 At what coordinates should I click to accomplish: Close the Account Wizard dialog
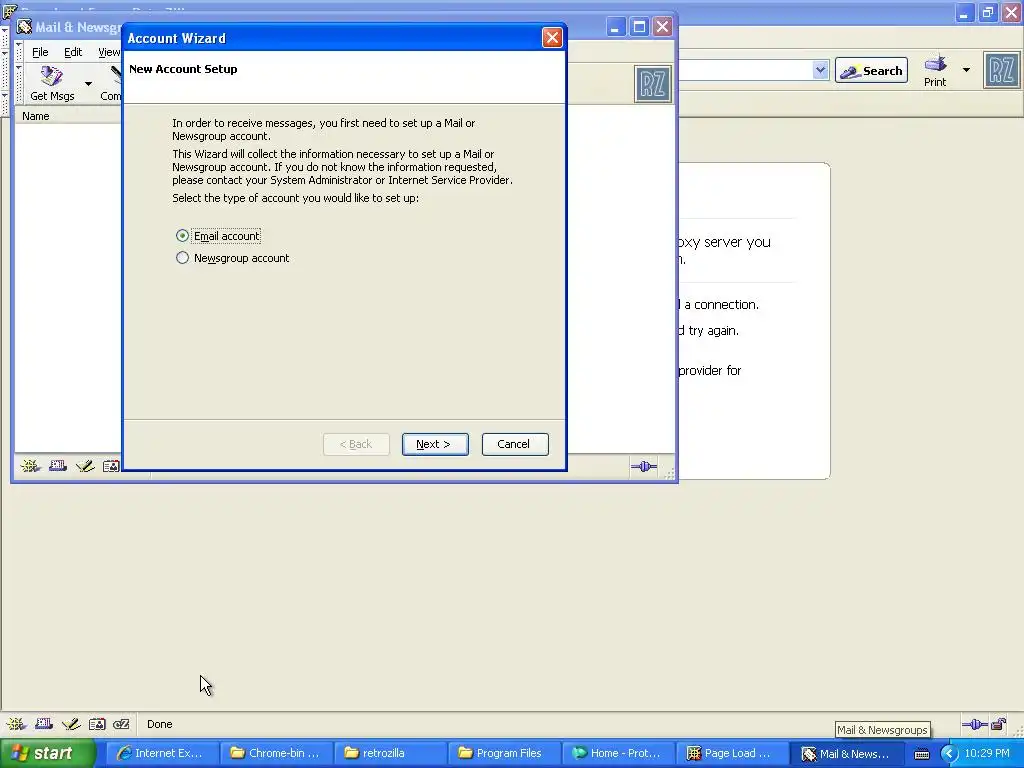[x=552, y=38]
